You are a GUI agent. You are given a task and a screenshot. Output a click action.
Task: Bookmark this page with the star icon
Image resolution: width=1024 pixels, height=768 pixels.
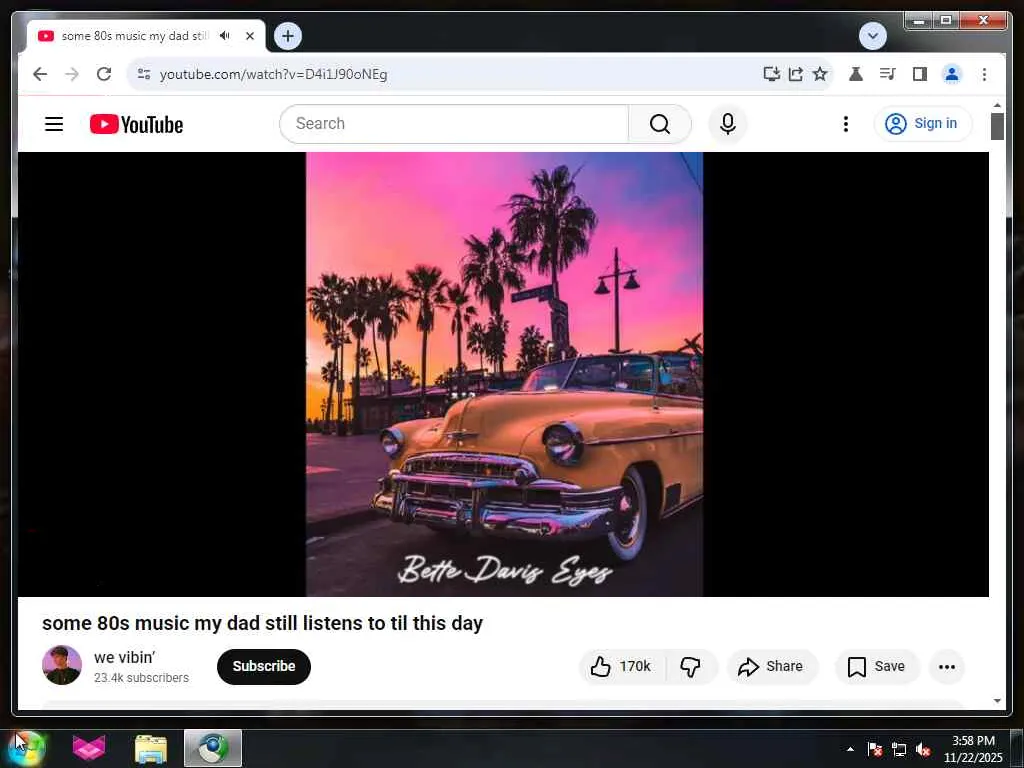820,74
